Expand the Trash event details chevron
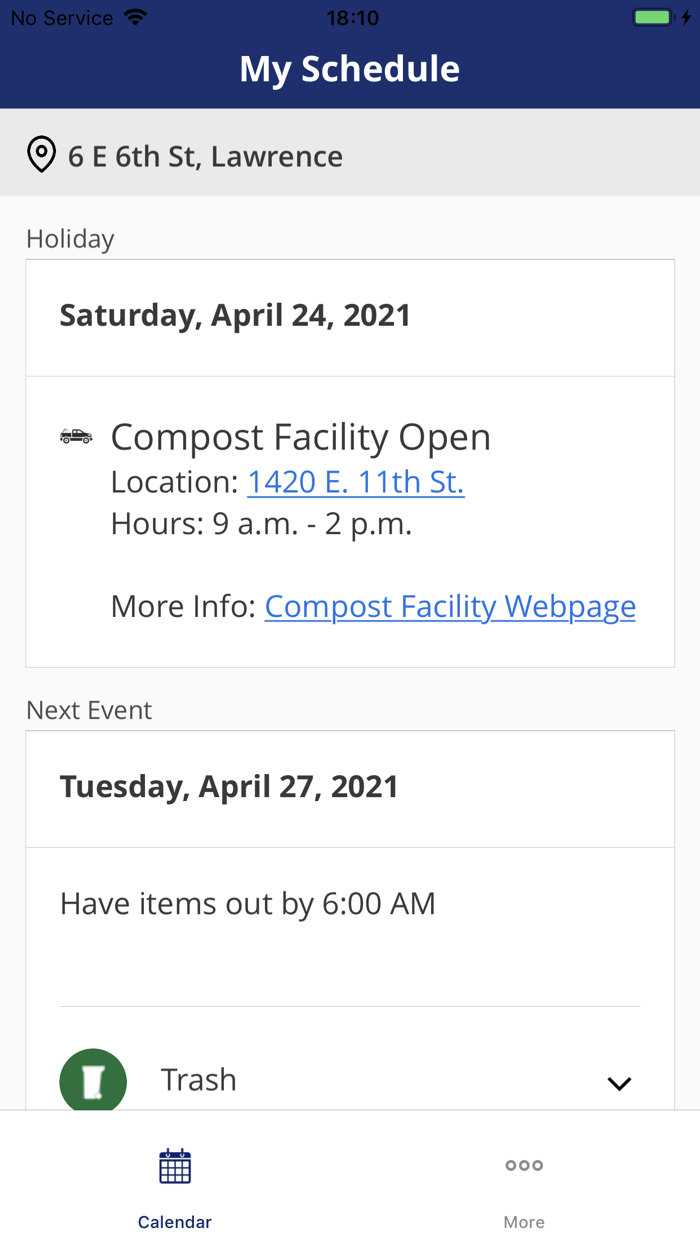Viewport: 700px width, 1244px height. (x=619, y=1083)
